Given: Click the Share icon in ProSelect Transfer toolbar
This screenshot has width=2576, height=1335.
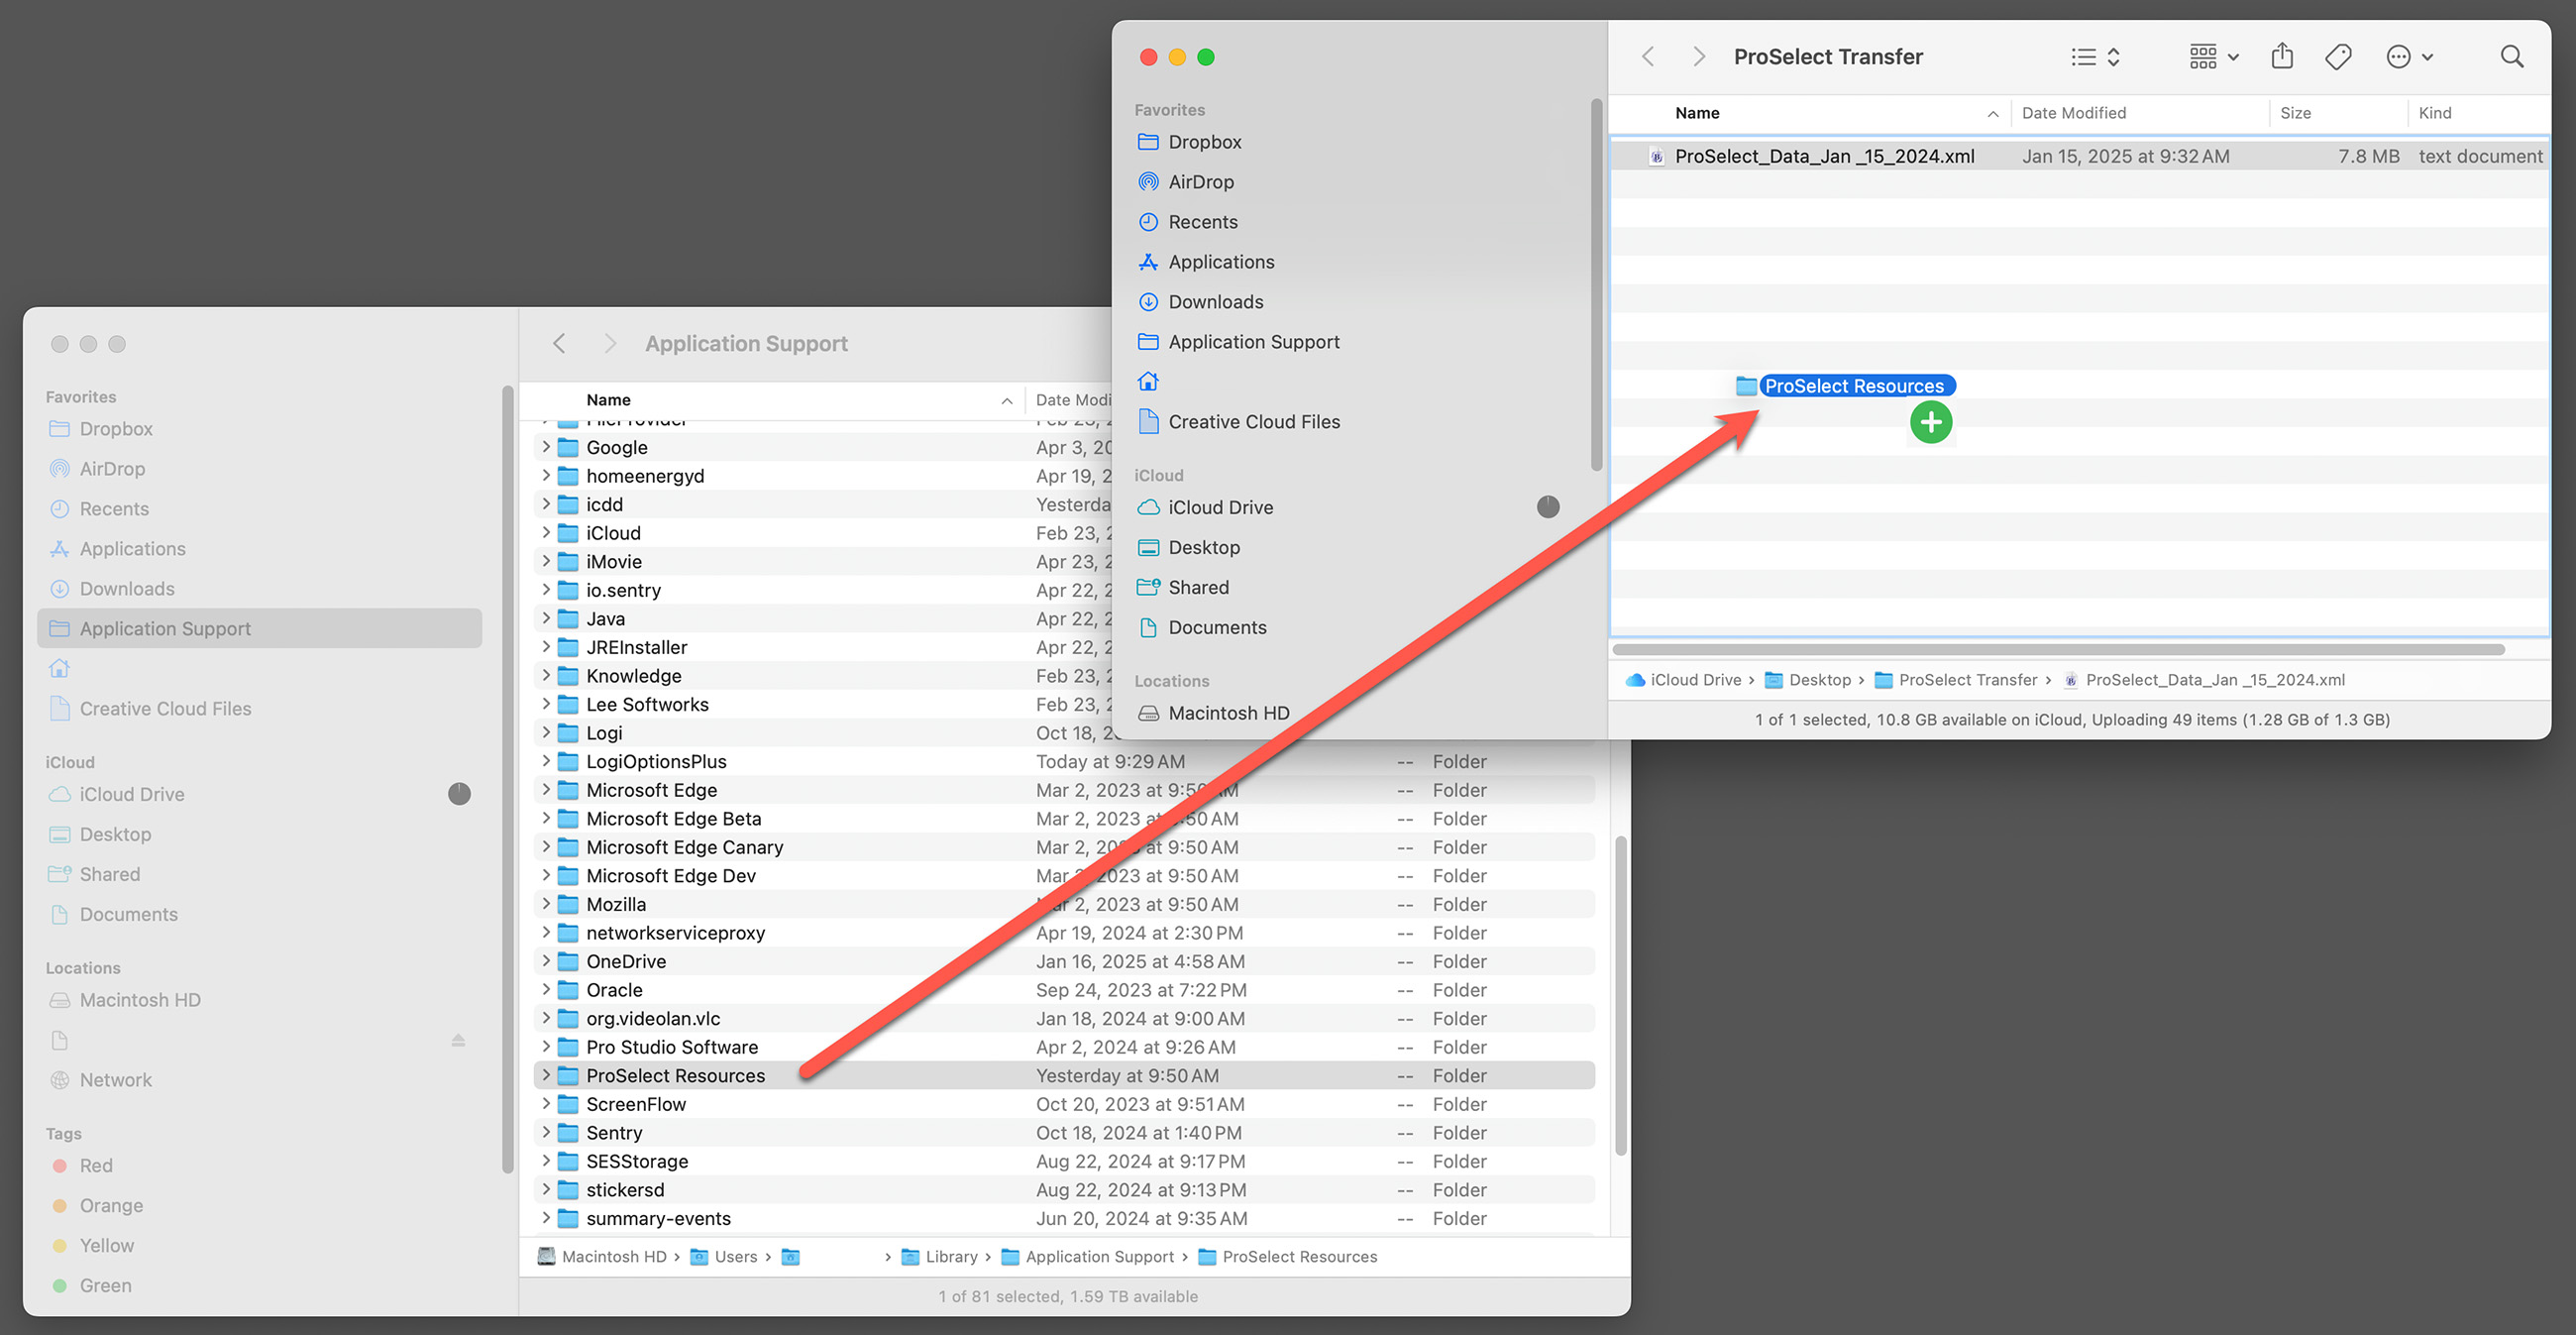Looking at the screenshot, I should tap(2281, 57).
